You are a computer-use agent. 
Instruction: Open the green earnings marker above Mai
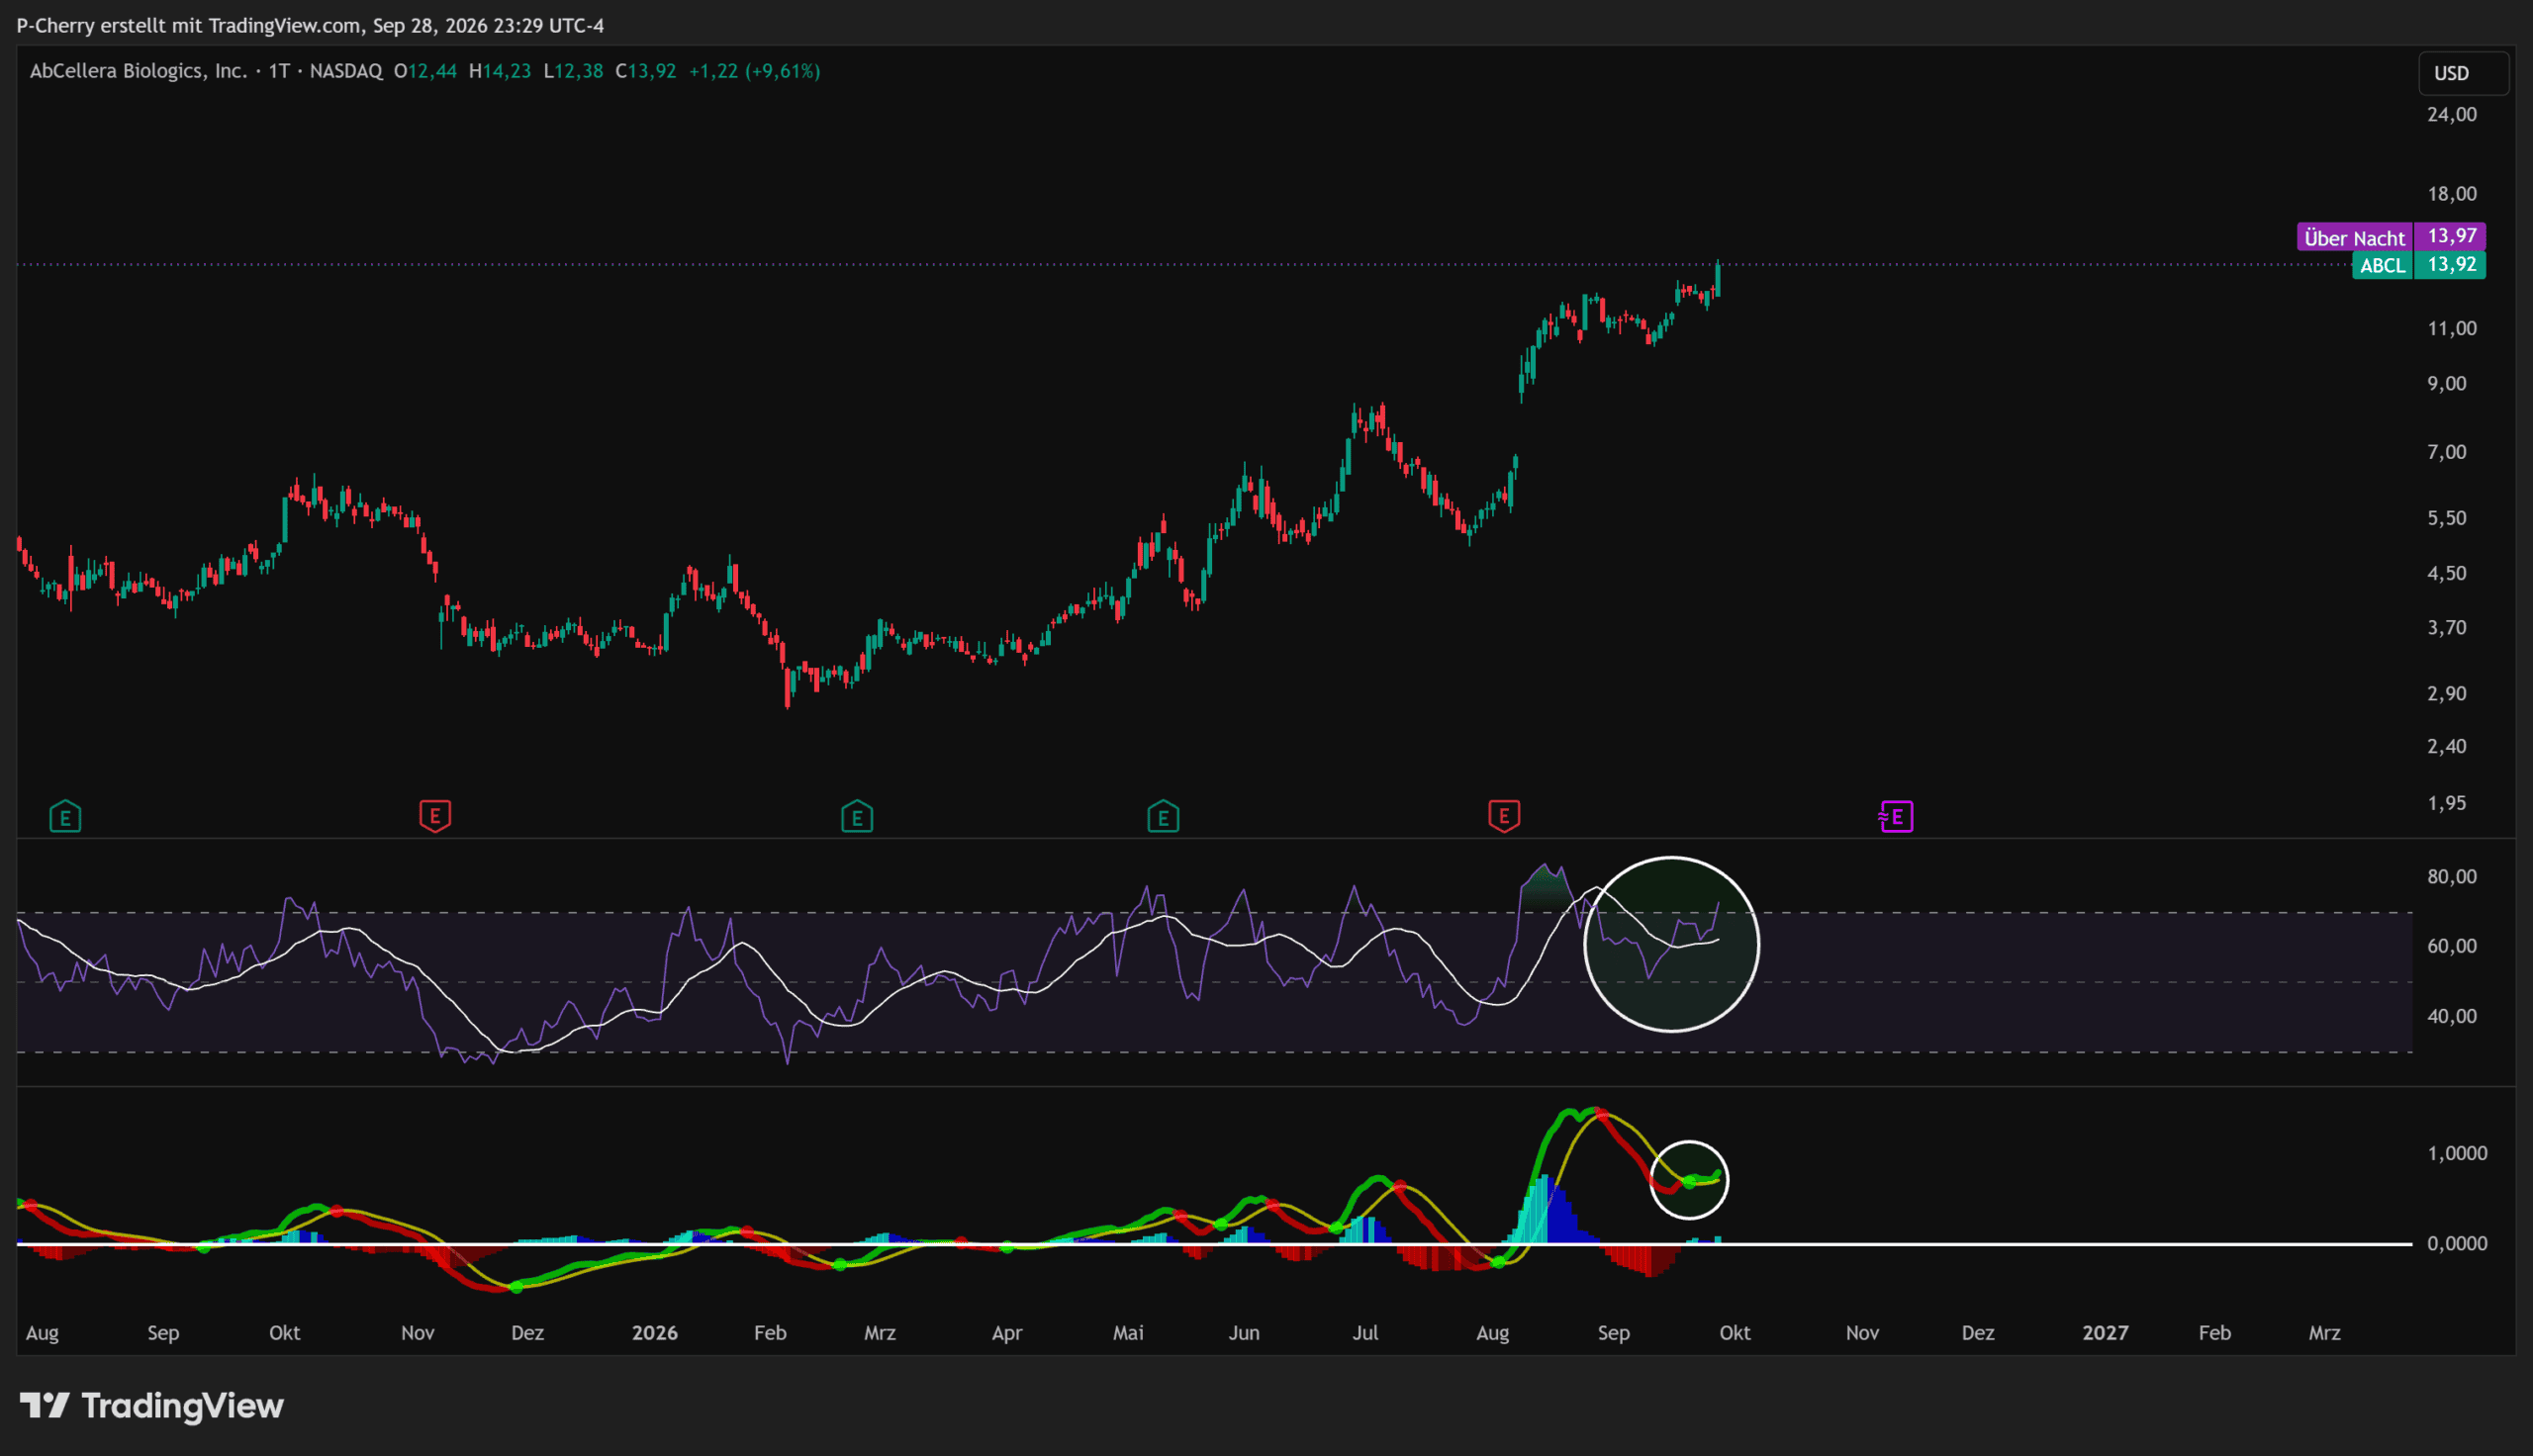point(1163,817)
